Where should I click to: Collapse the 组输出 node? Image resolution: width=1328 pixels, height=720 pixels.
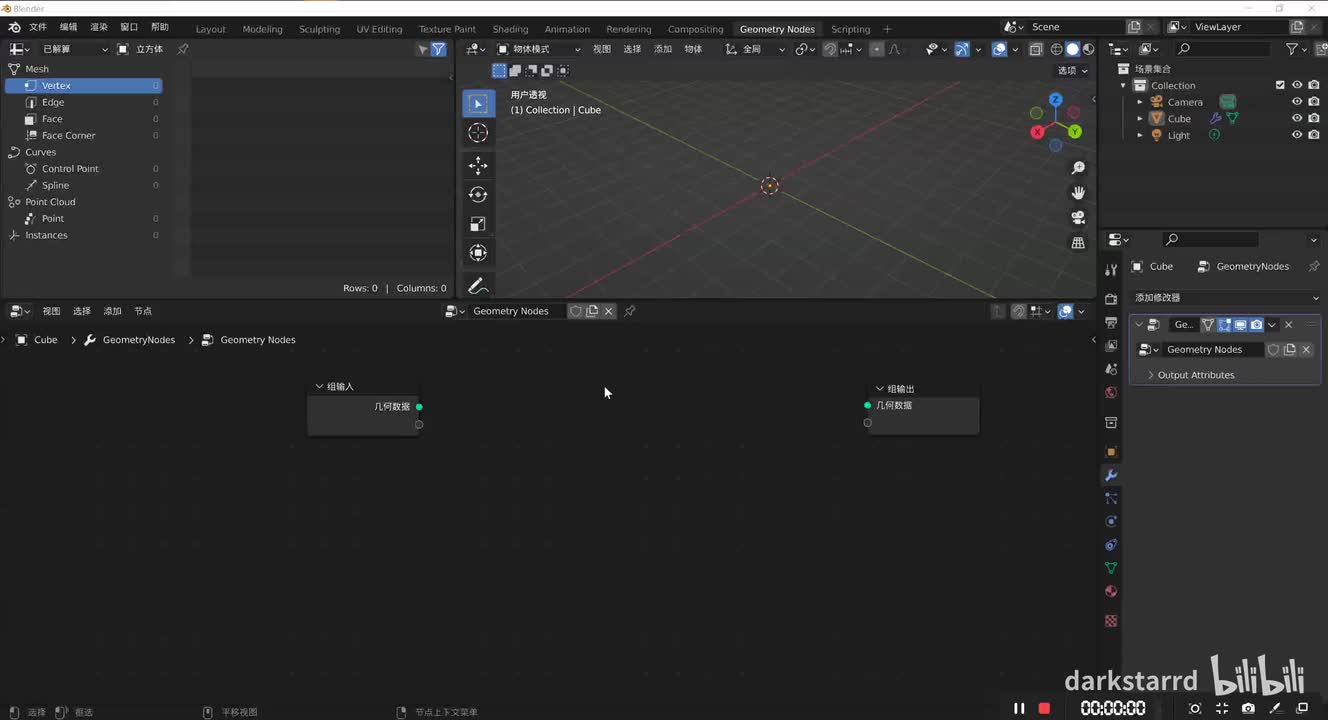click(x=880, y=389)
